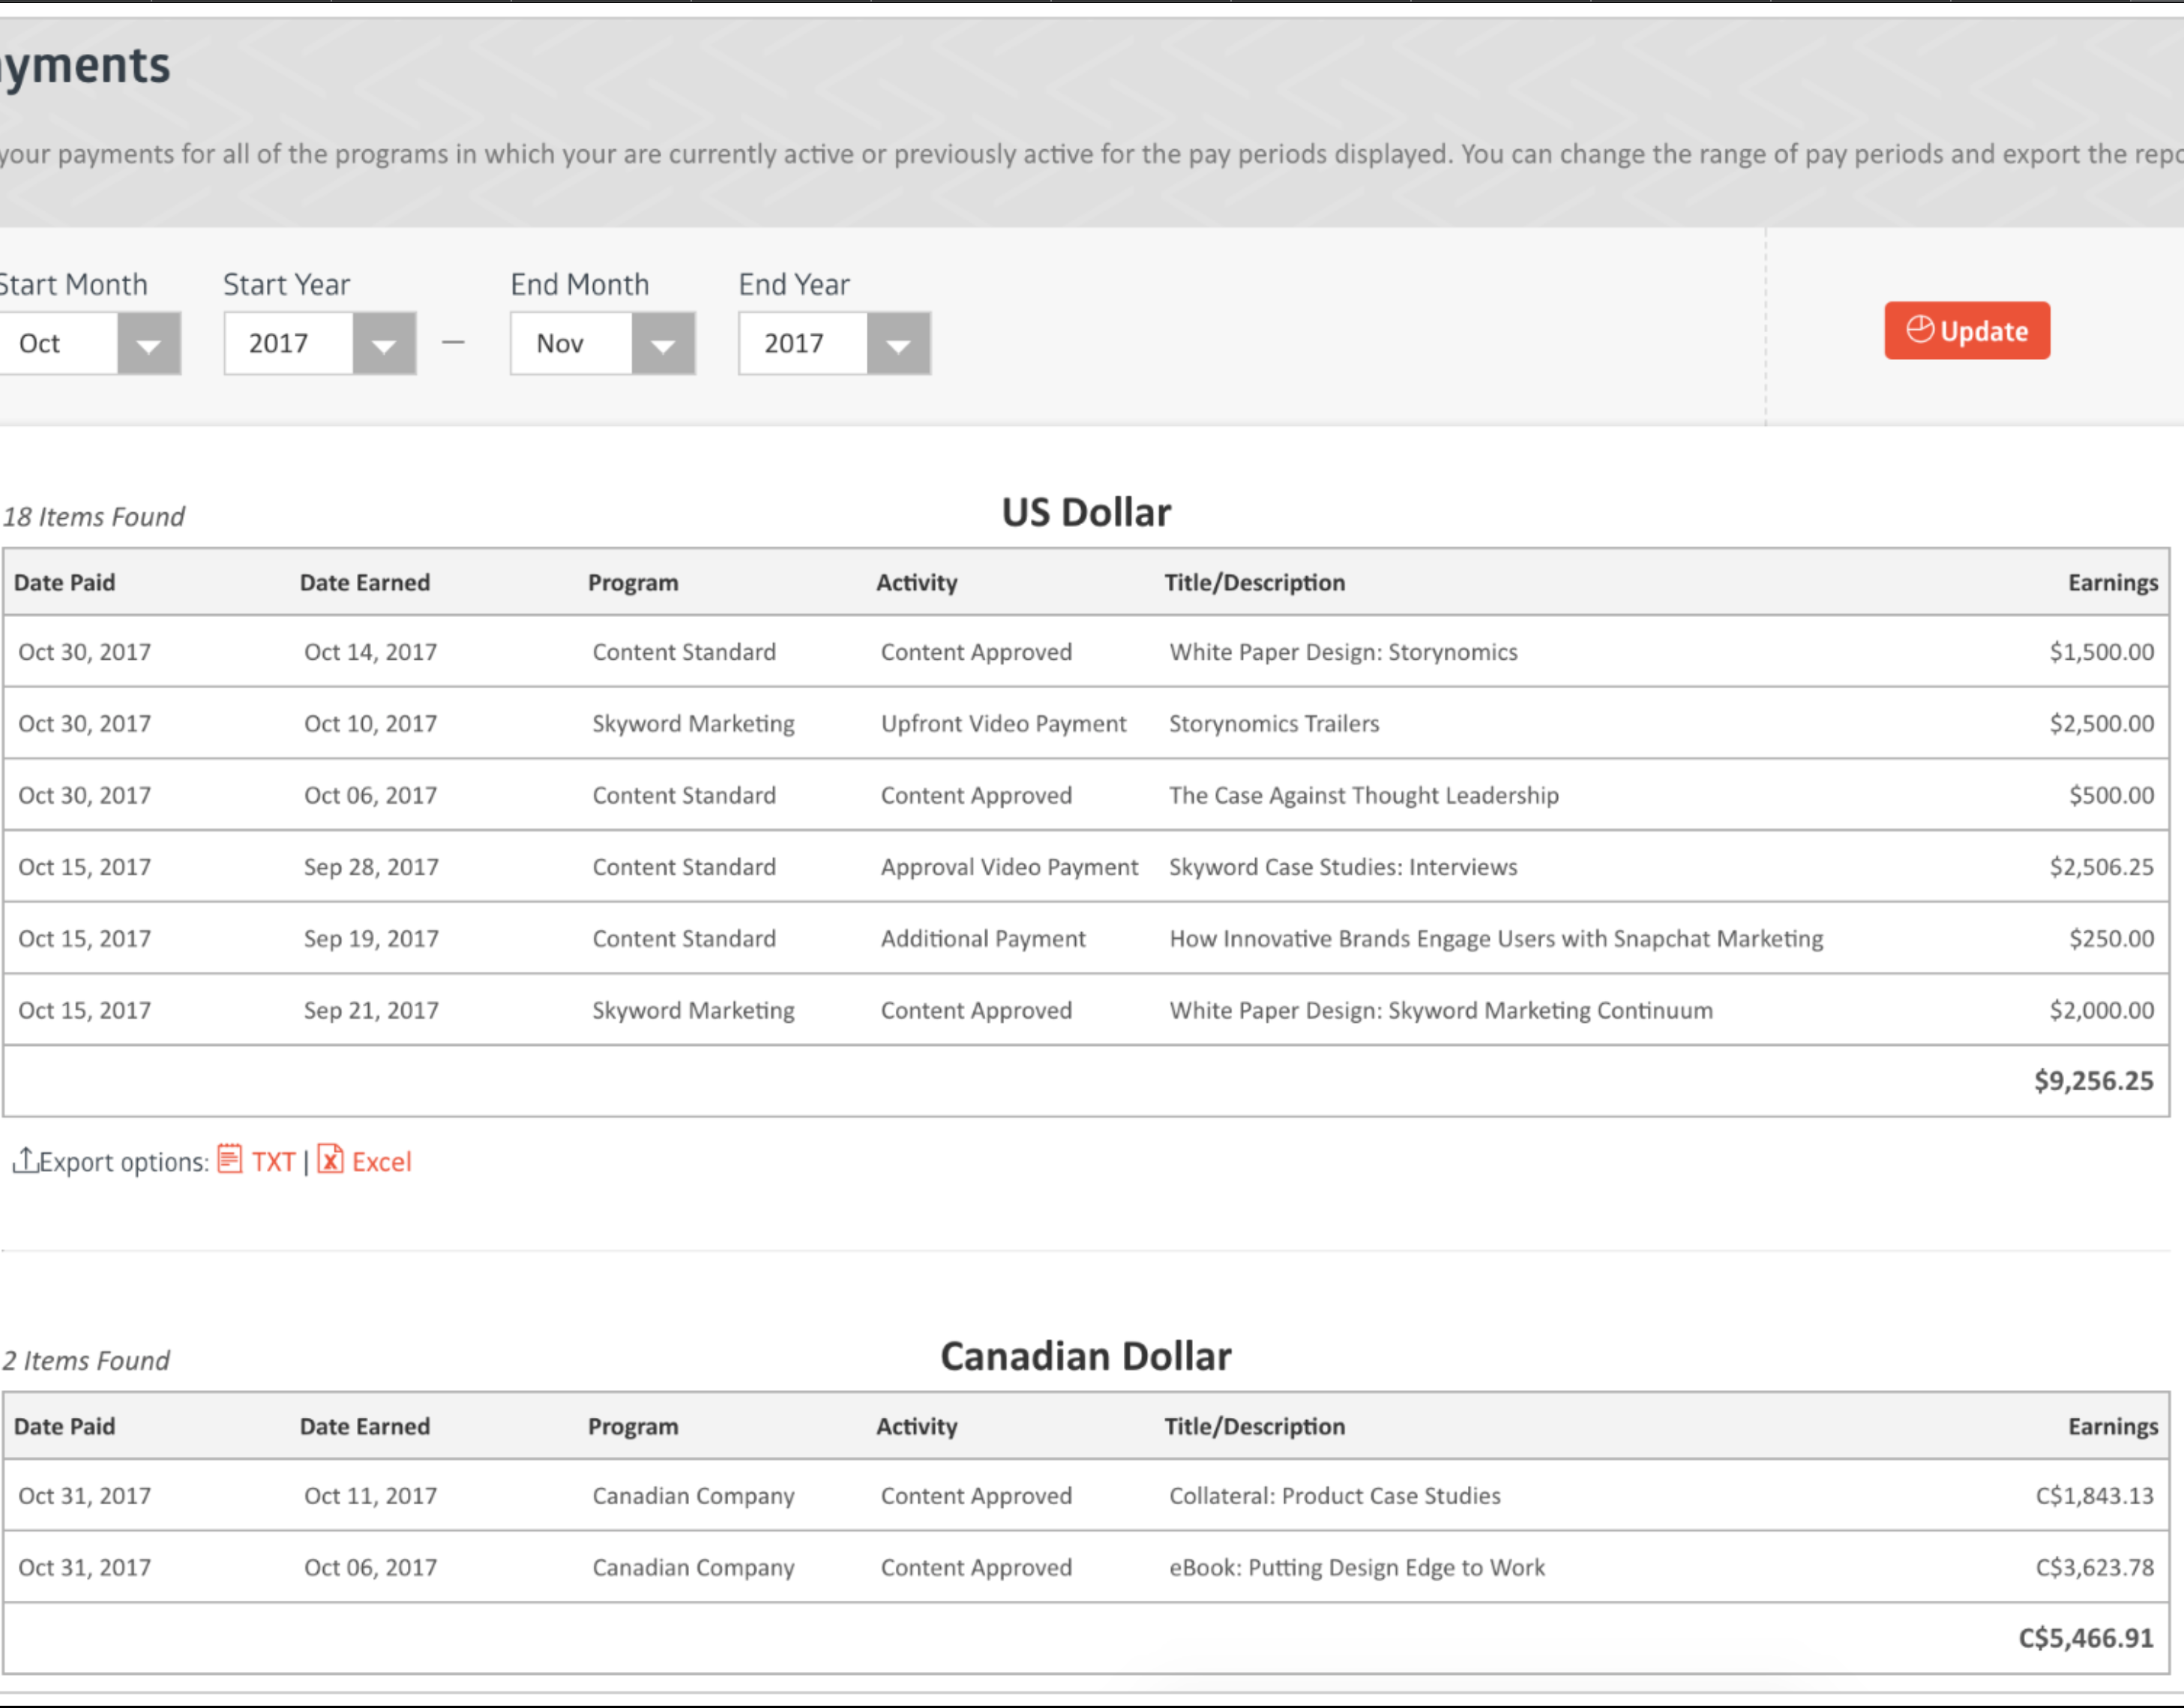Viewport: 2184px width, 1708px height.
Task: Click date earned 'Sep 19, 2017'
Action: [371, 939]
